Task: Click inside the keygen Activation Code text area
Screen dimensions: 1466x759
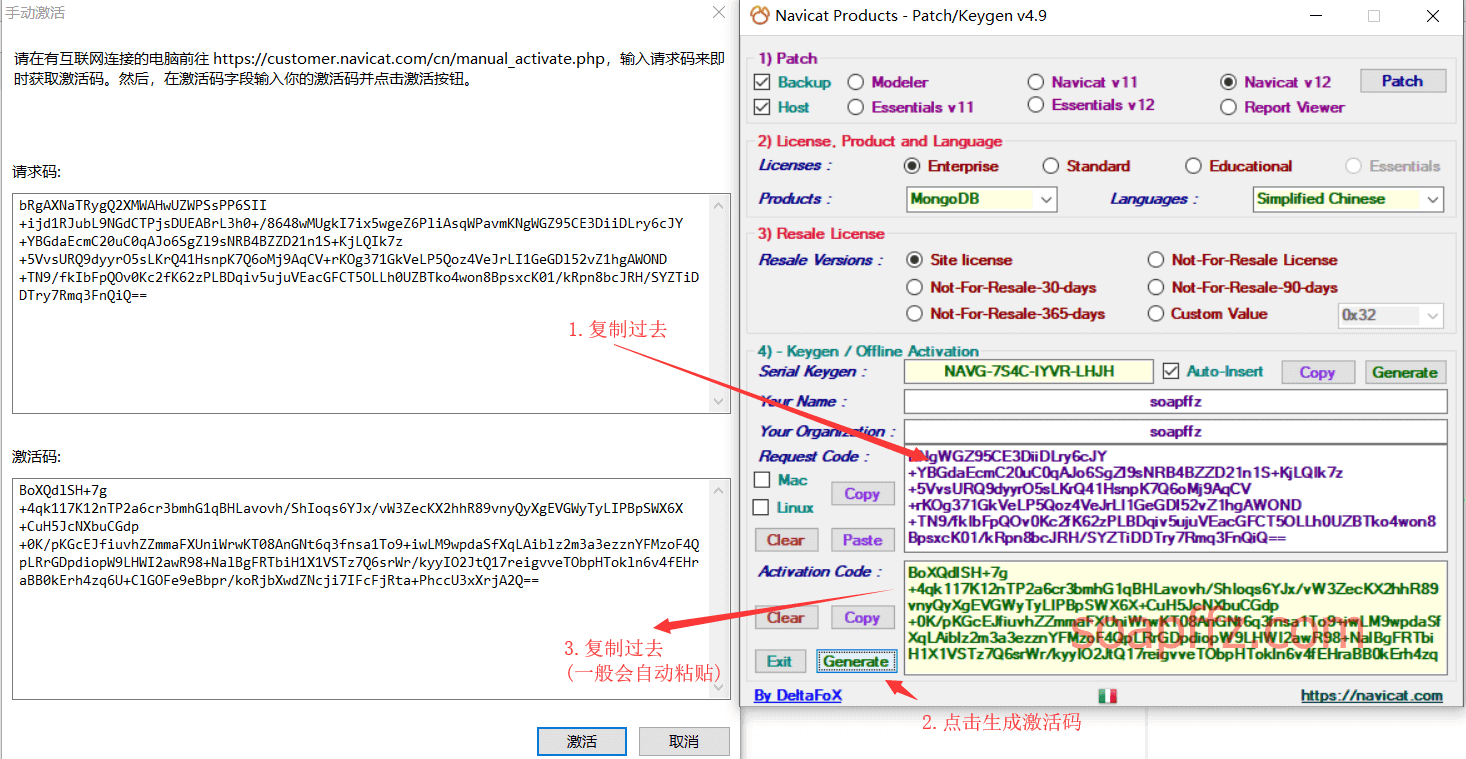Action: 1176,617
